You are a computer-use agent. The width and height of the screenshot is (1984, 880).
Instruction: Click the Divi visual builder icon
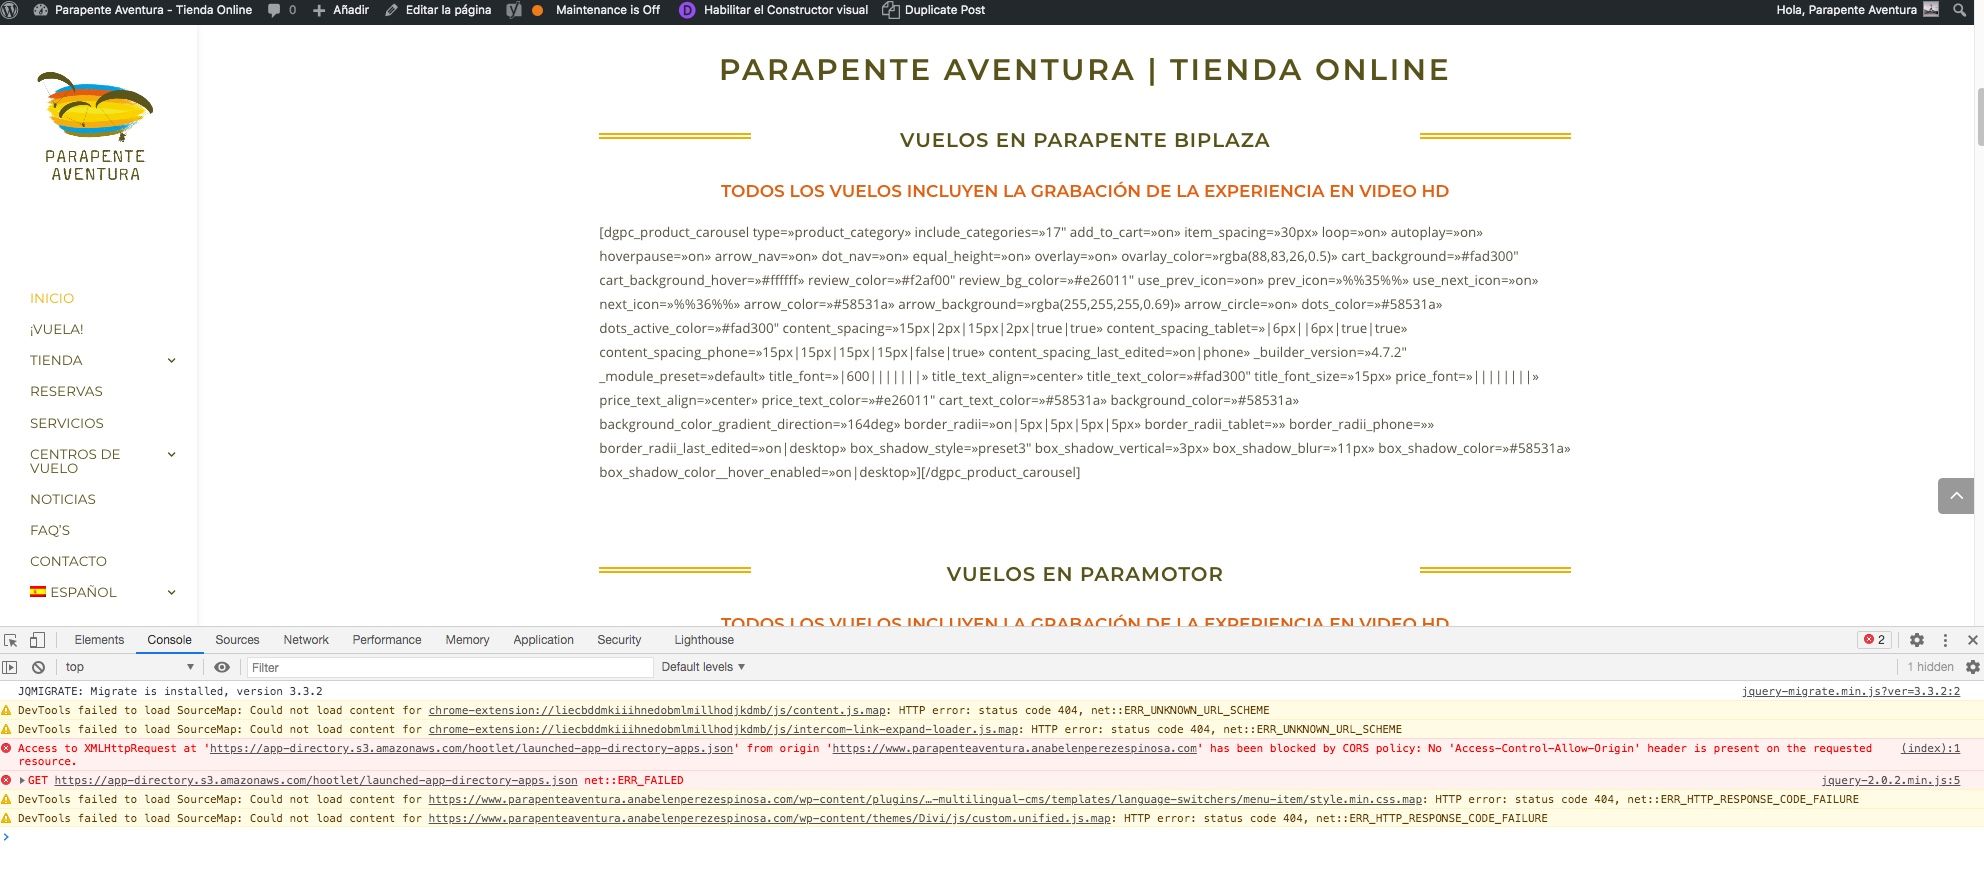687,10
